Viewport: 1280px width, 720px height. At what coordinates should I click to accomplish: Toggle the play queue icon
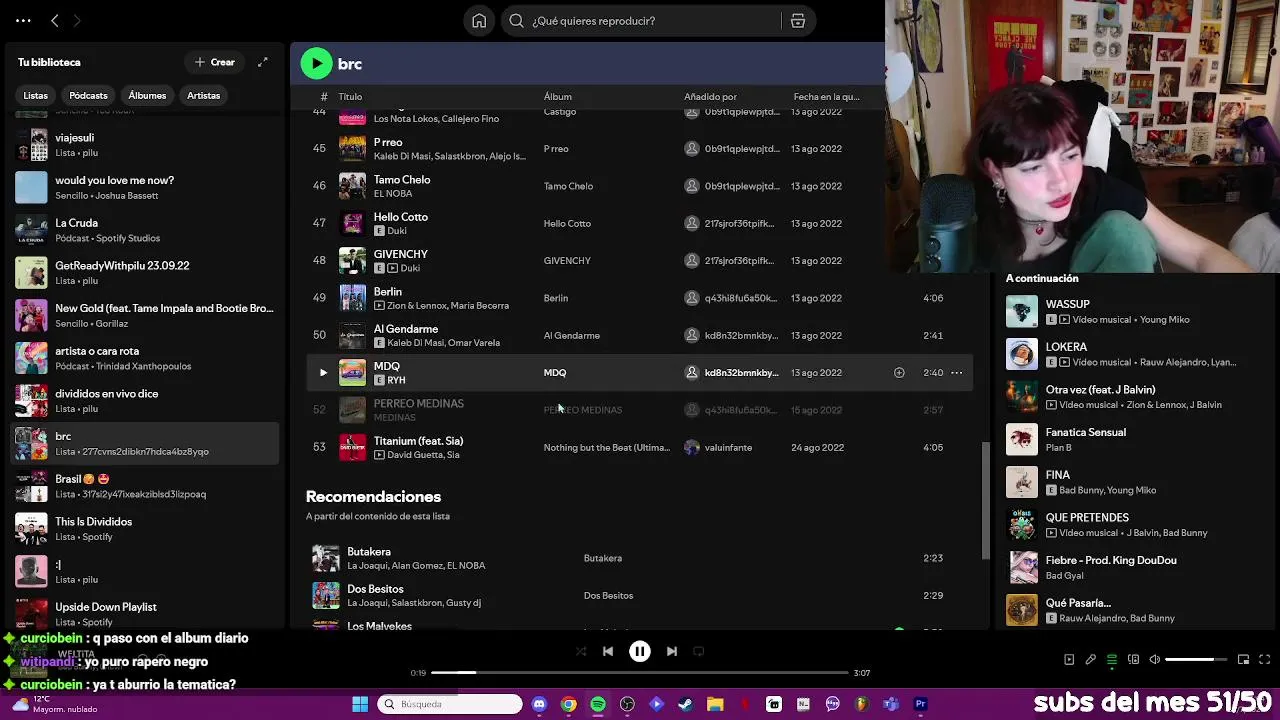click(1112, 660)
